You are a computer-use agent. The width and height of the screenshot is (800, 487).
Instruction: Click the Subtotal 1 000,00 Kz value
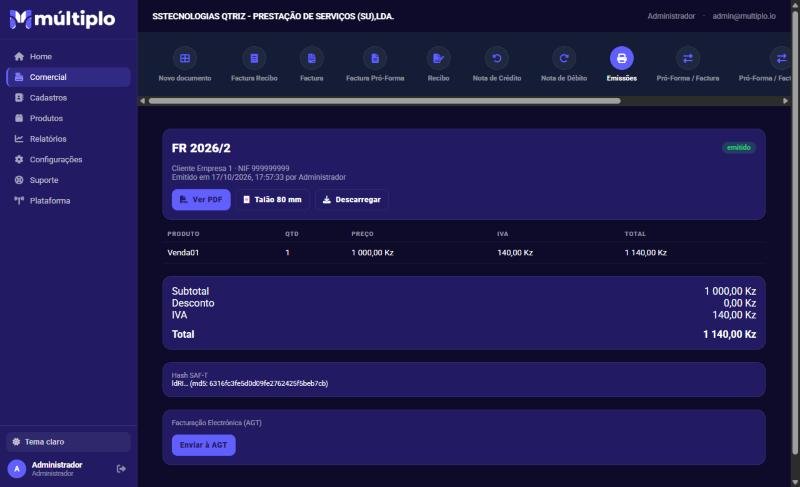[x=730, y=291]
